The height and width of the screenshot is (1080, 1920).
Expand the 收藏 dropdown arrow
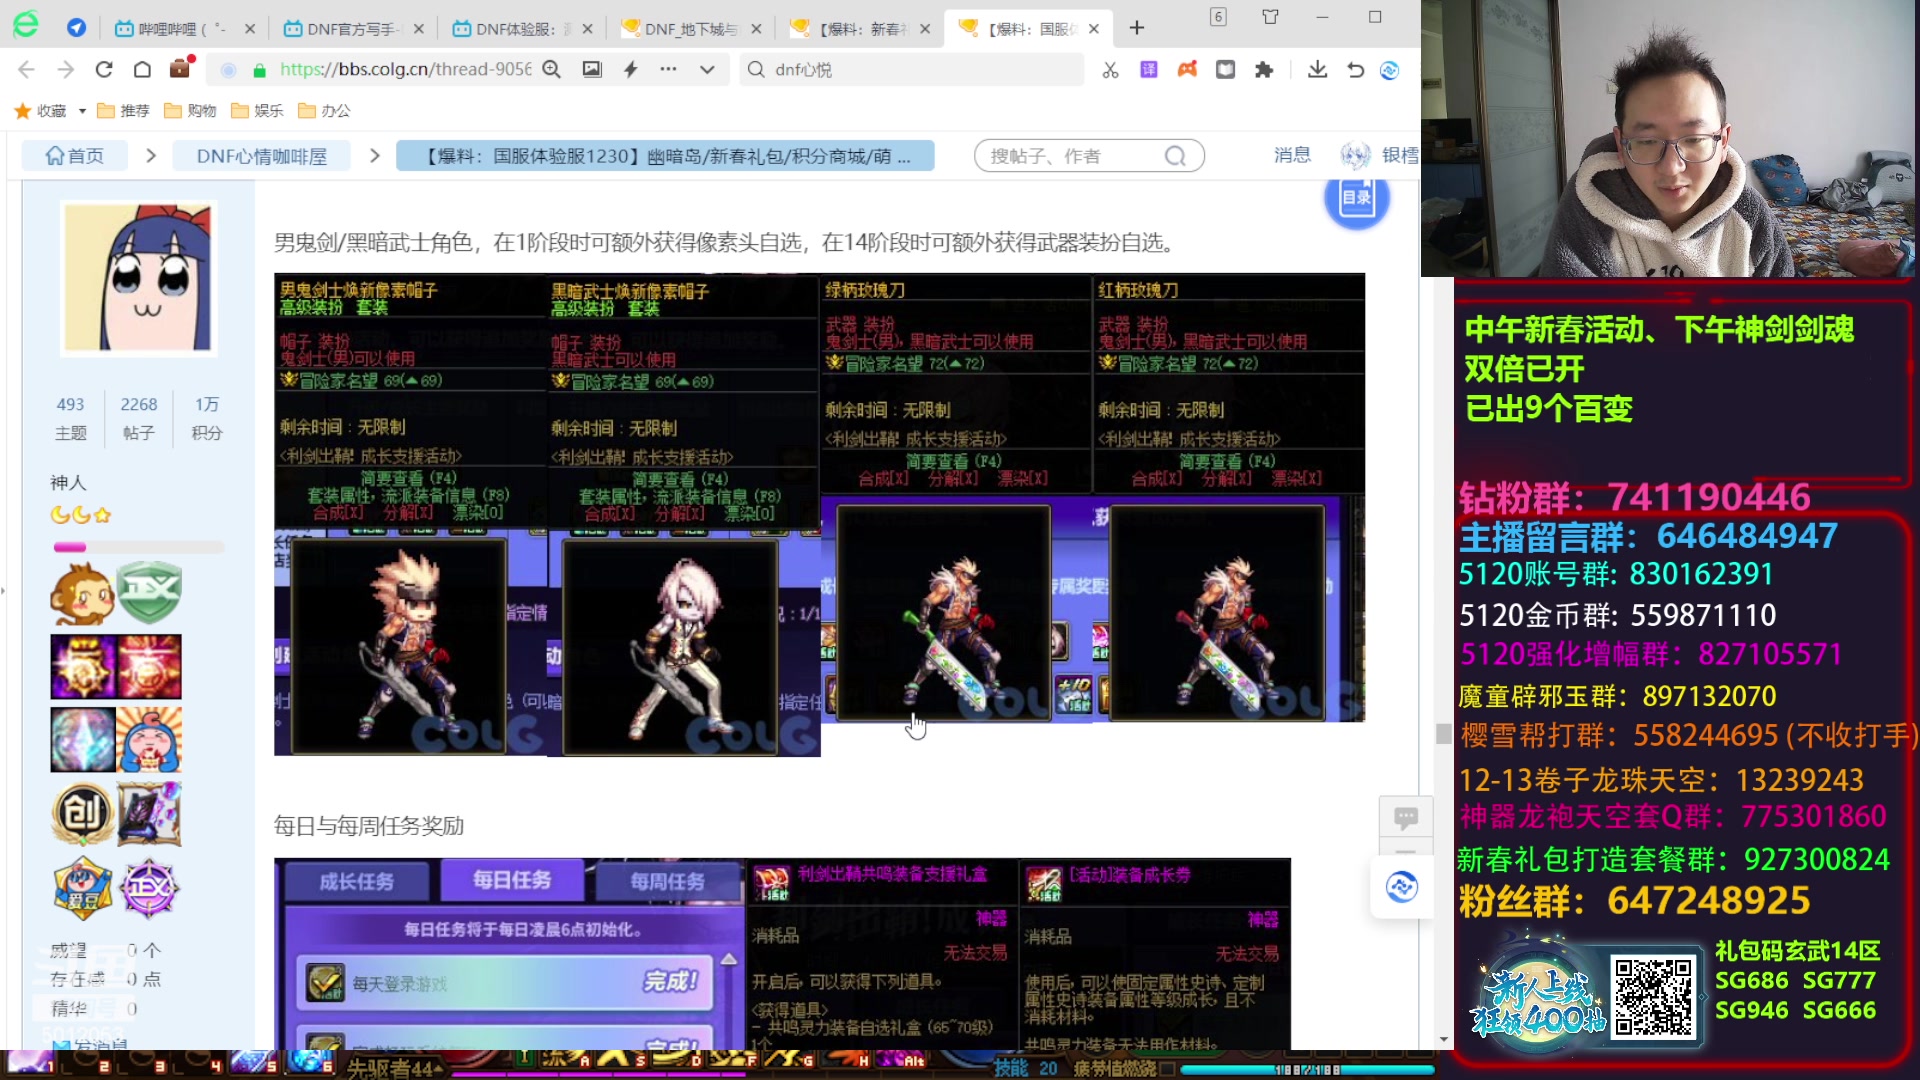pyautogui.click(x=82, y=111)
